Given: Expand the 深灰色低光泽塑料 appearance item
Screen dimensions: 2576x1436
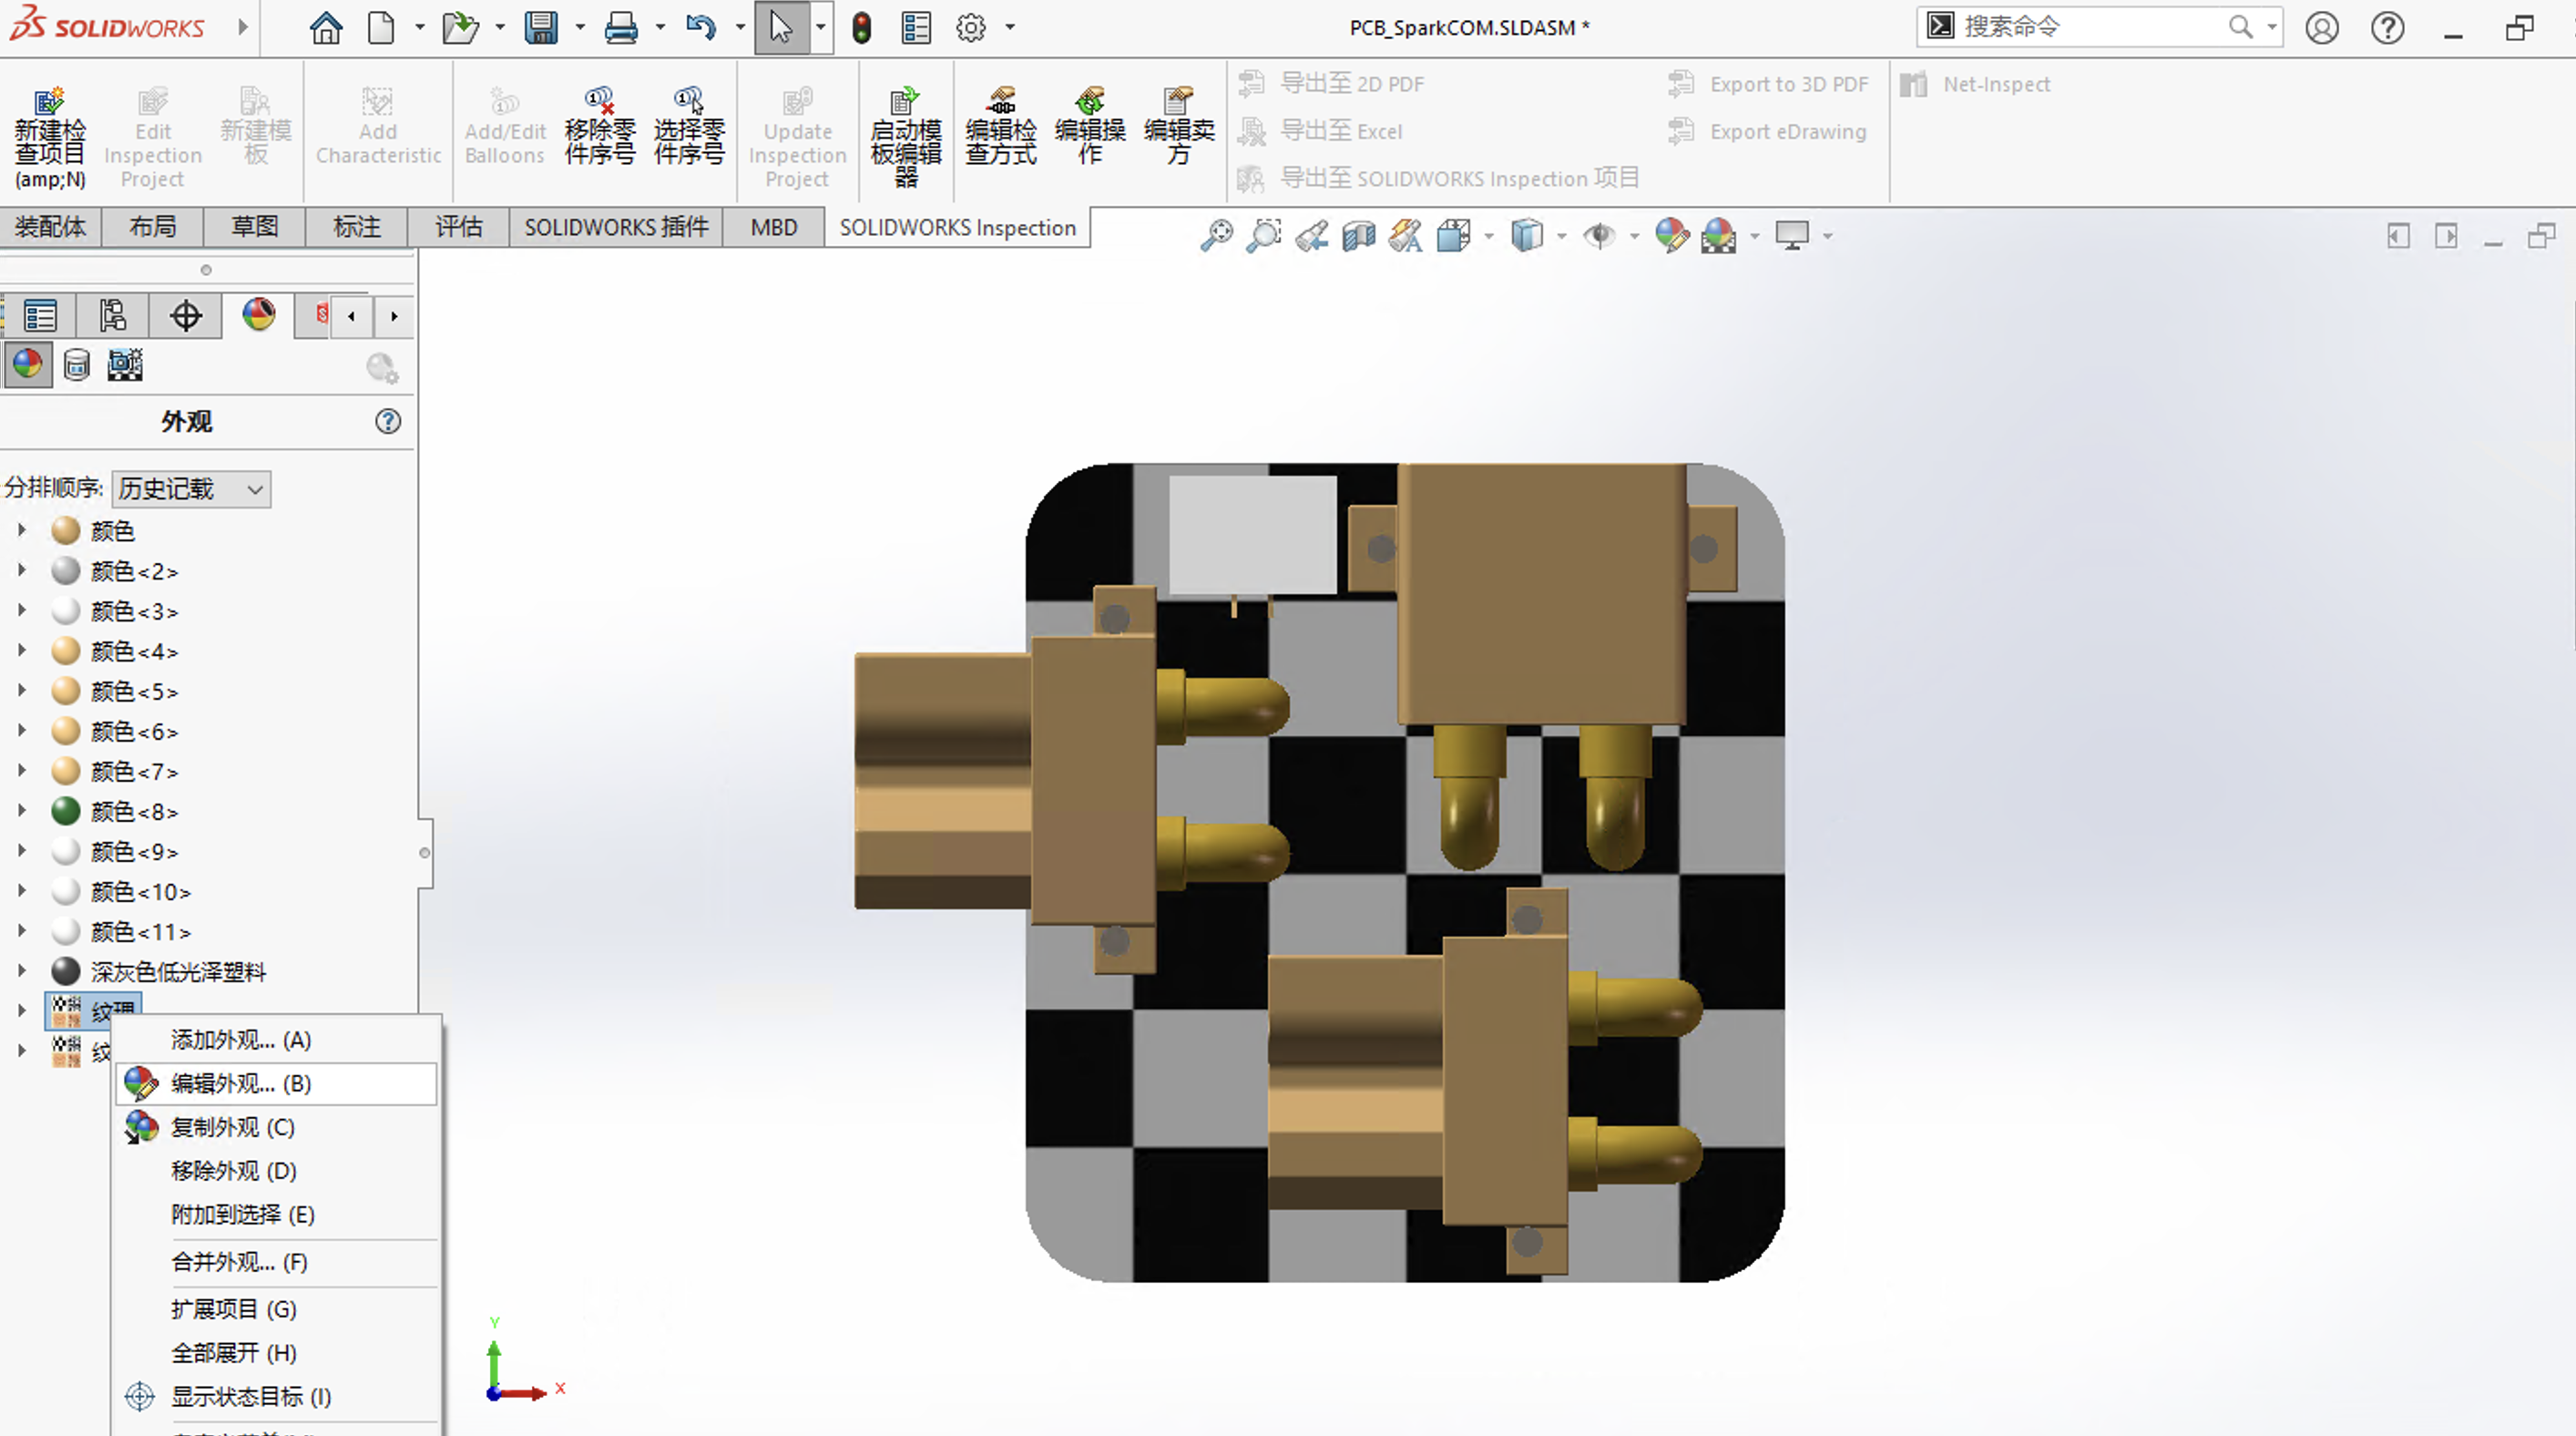Looking at the screenshot, I should click(22, 971).
